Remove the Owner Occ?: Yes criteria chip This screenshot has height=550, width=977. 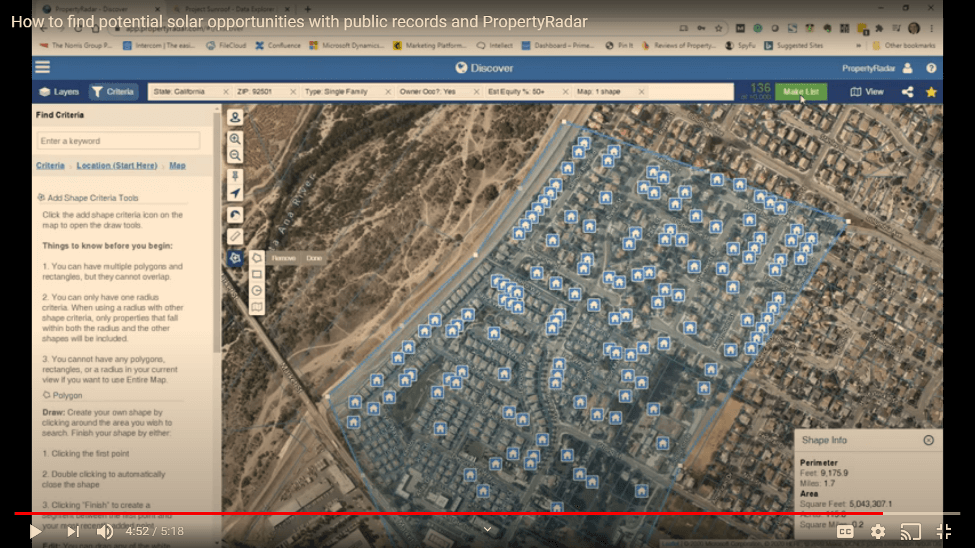(477, 92)
